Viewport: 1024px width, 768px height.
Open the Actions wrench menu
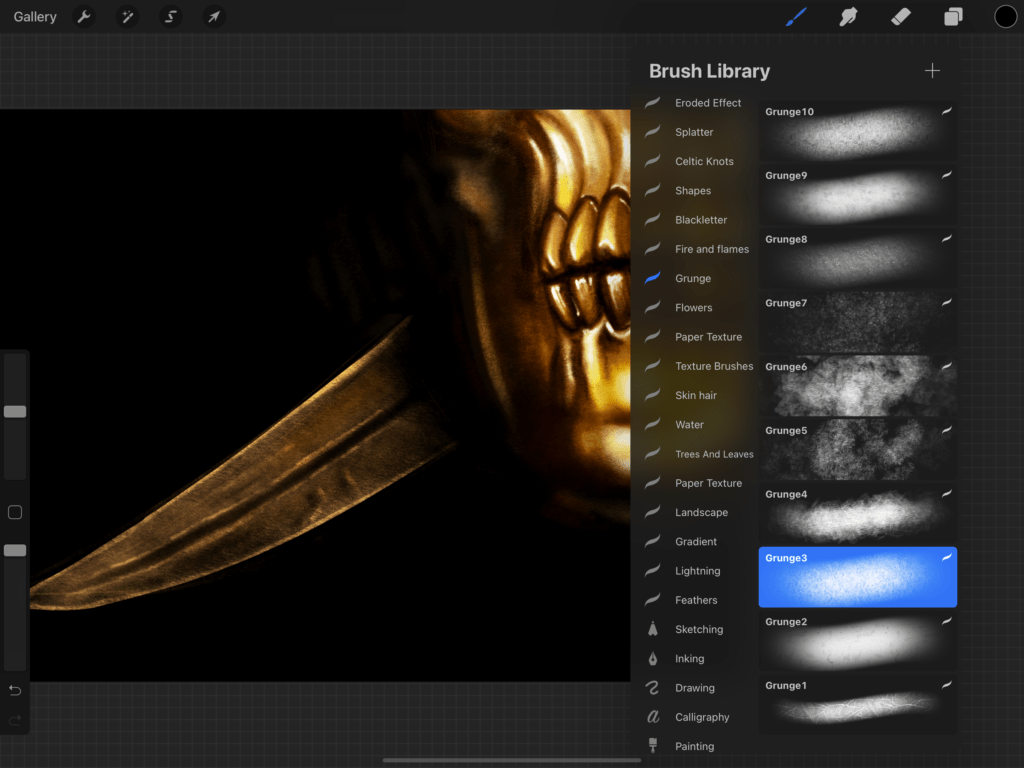tap(84, 17)
